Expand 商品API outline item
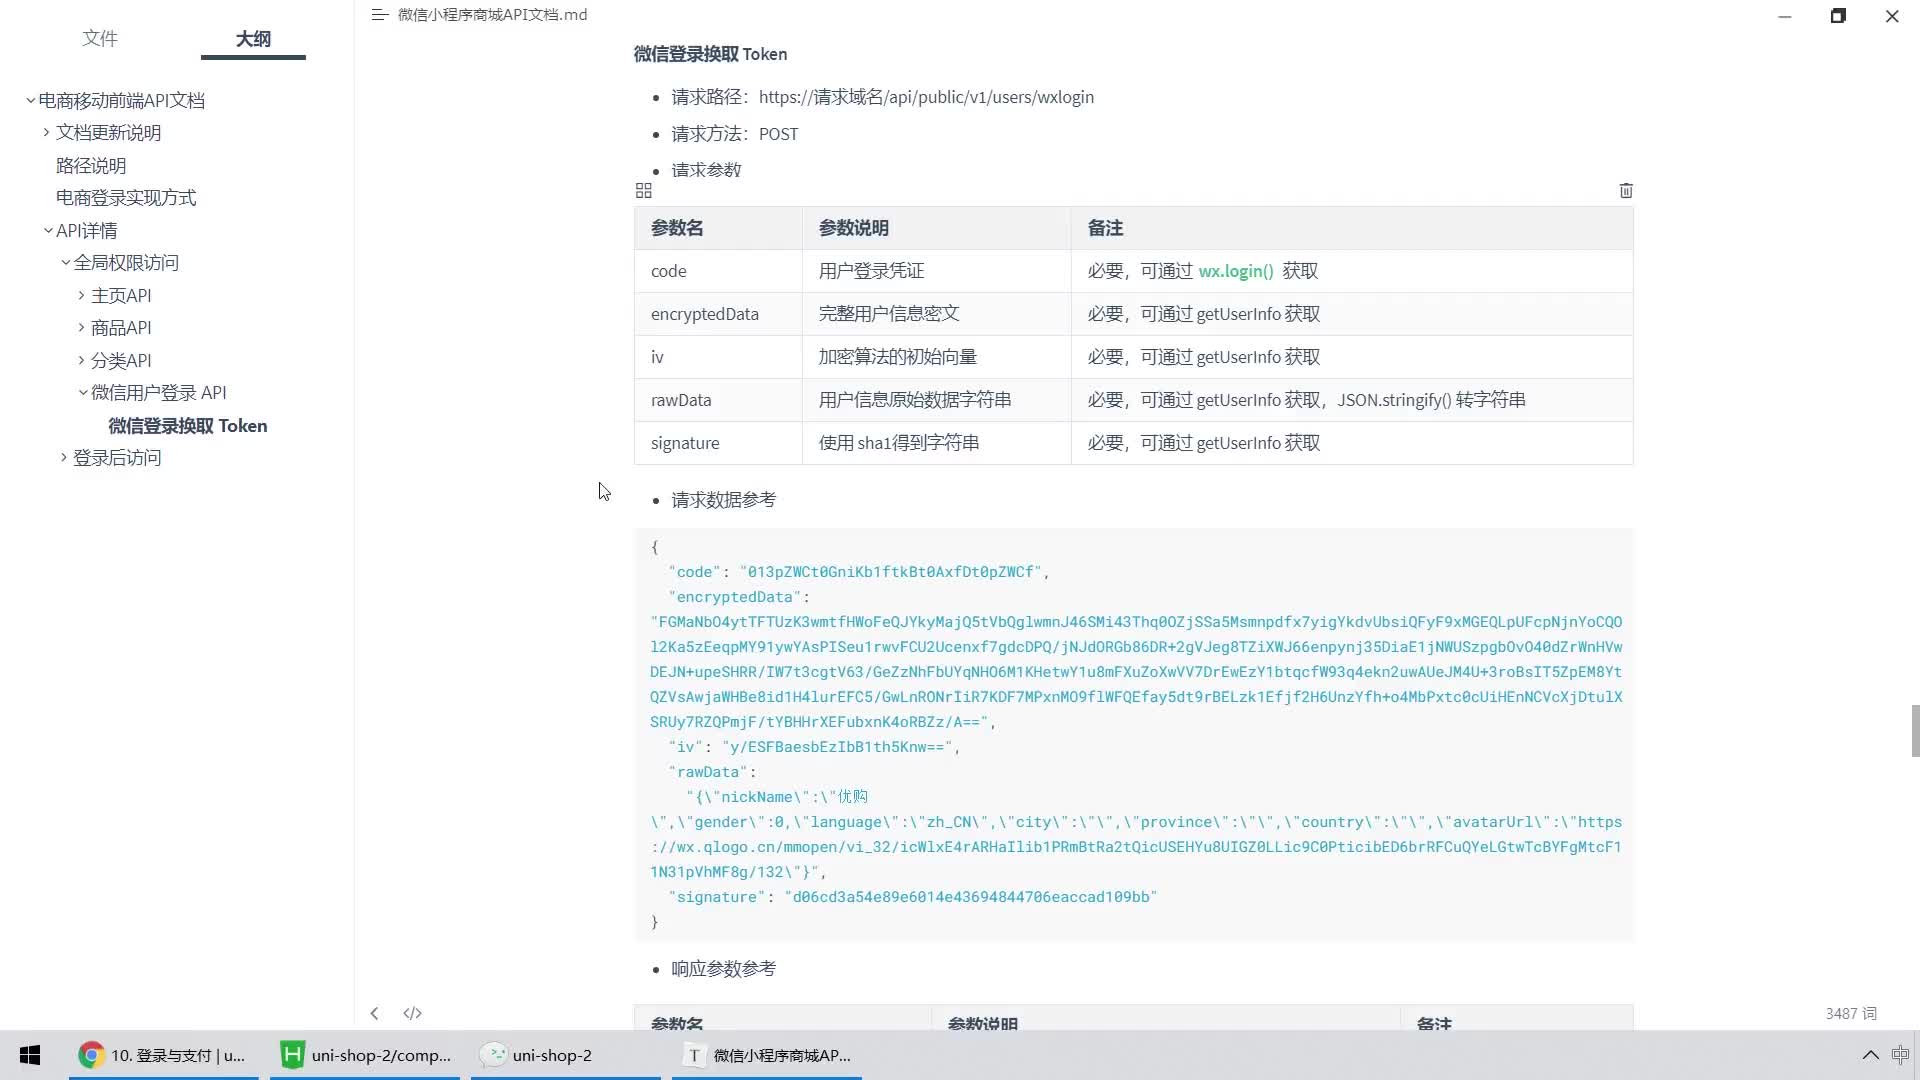 click(x=82, y=327)
